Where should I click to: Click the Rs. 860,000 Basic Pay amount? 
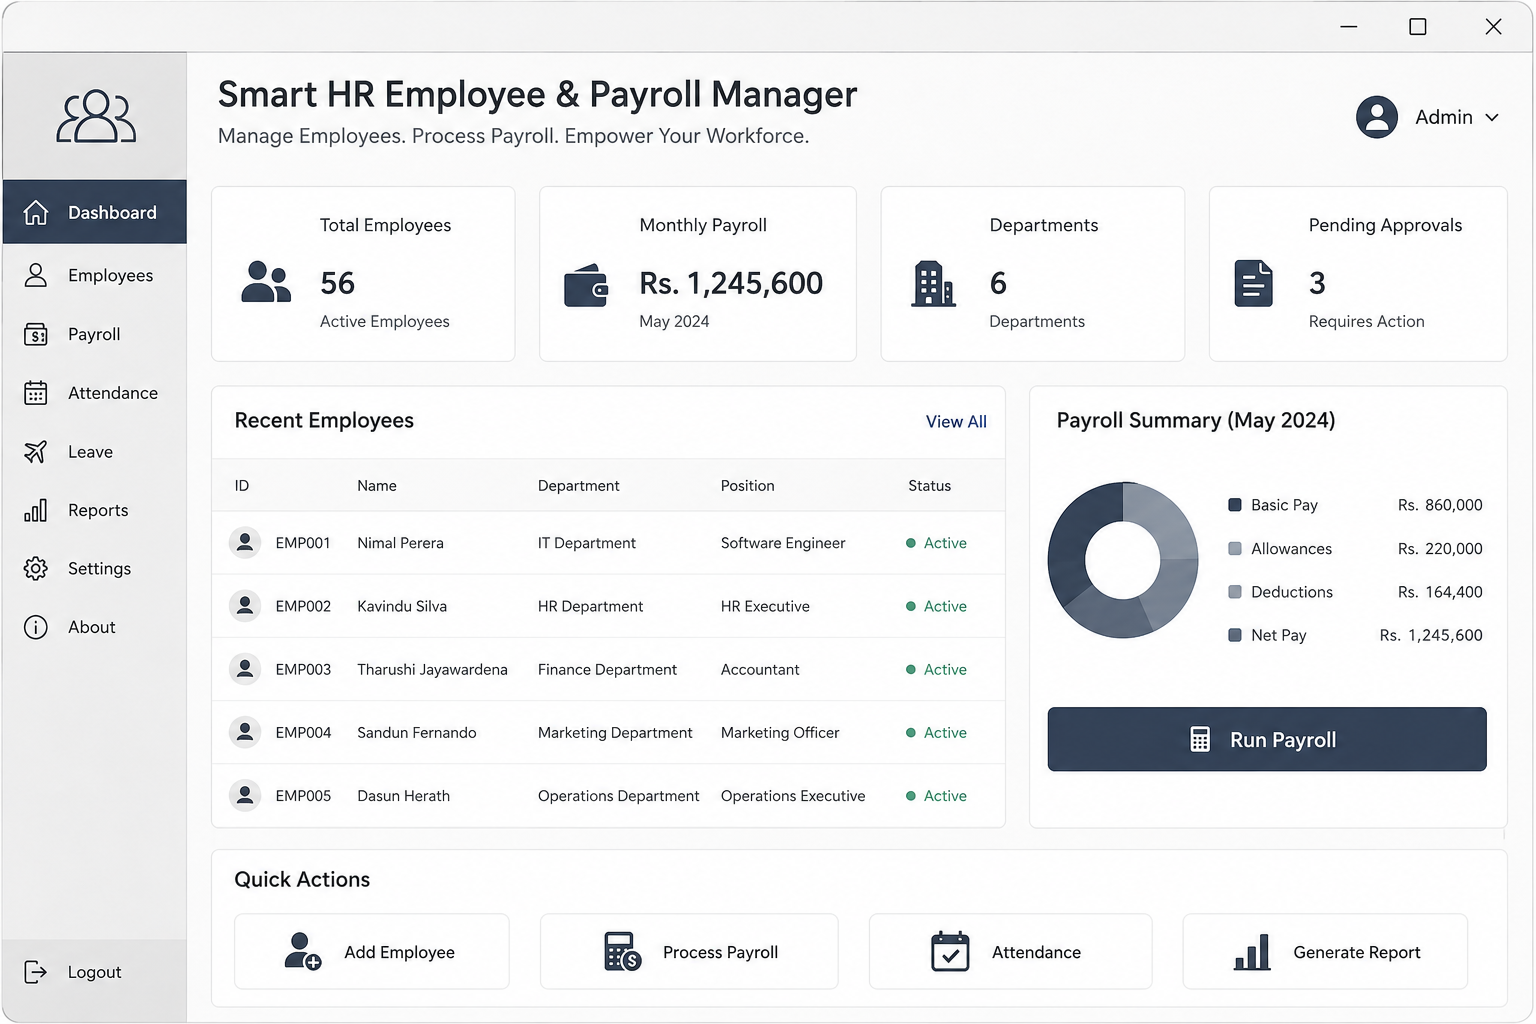[1440, 505]
